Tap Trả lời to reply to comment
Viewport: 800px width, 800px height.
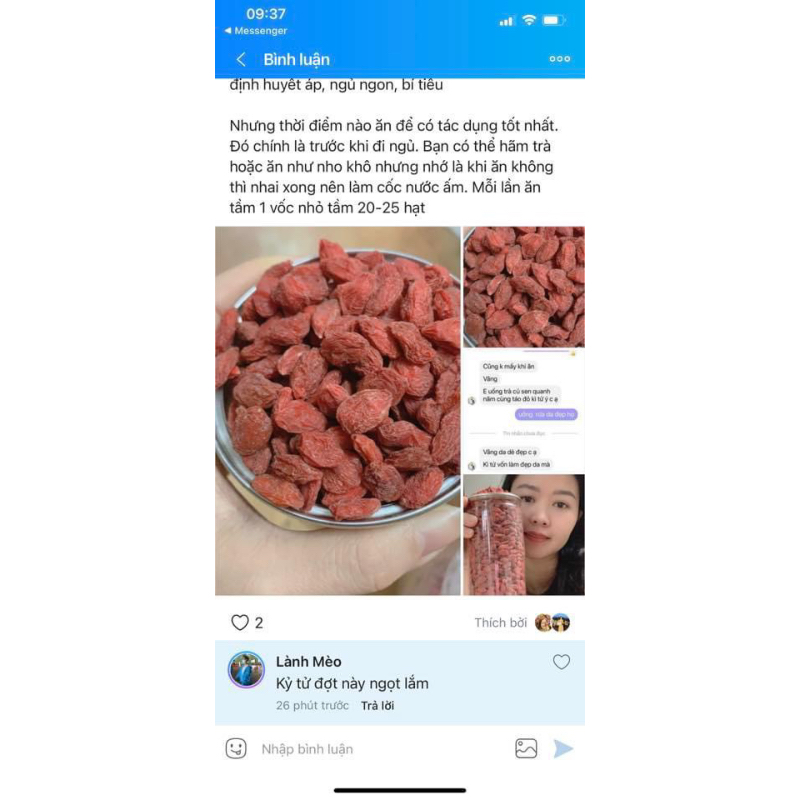pos(378,706)
